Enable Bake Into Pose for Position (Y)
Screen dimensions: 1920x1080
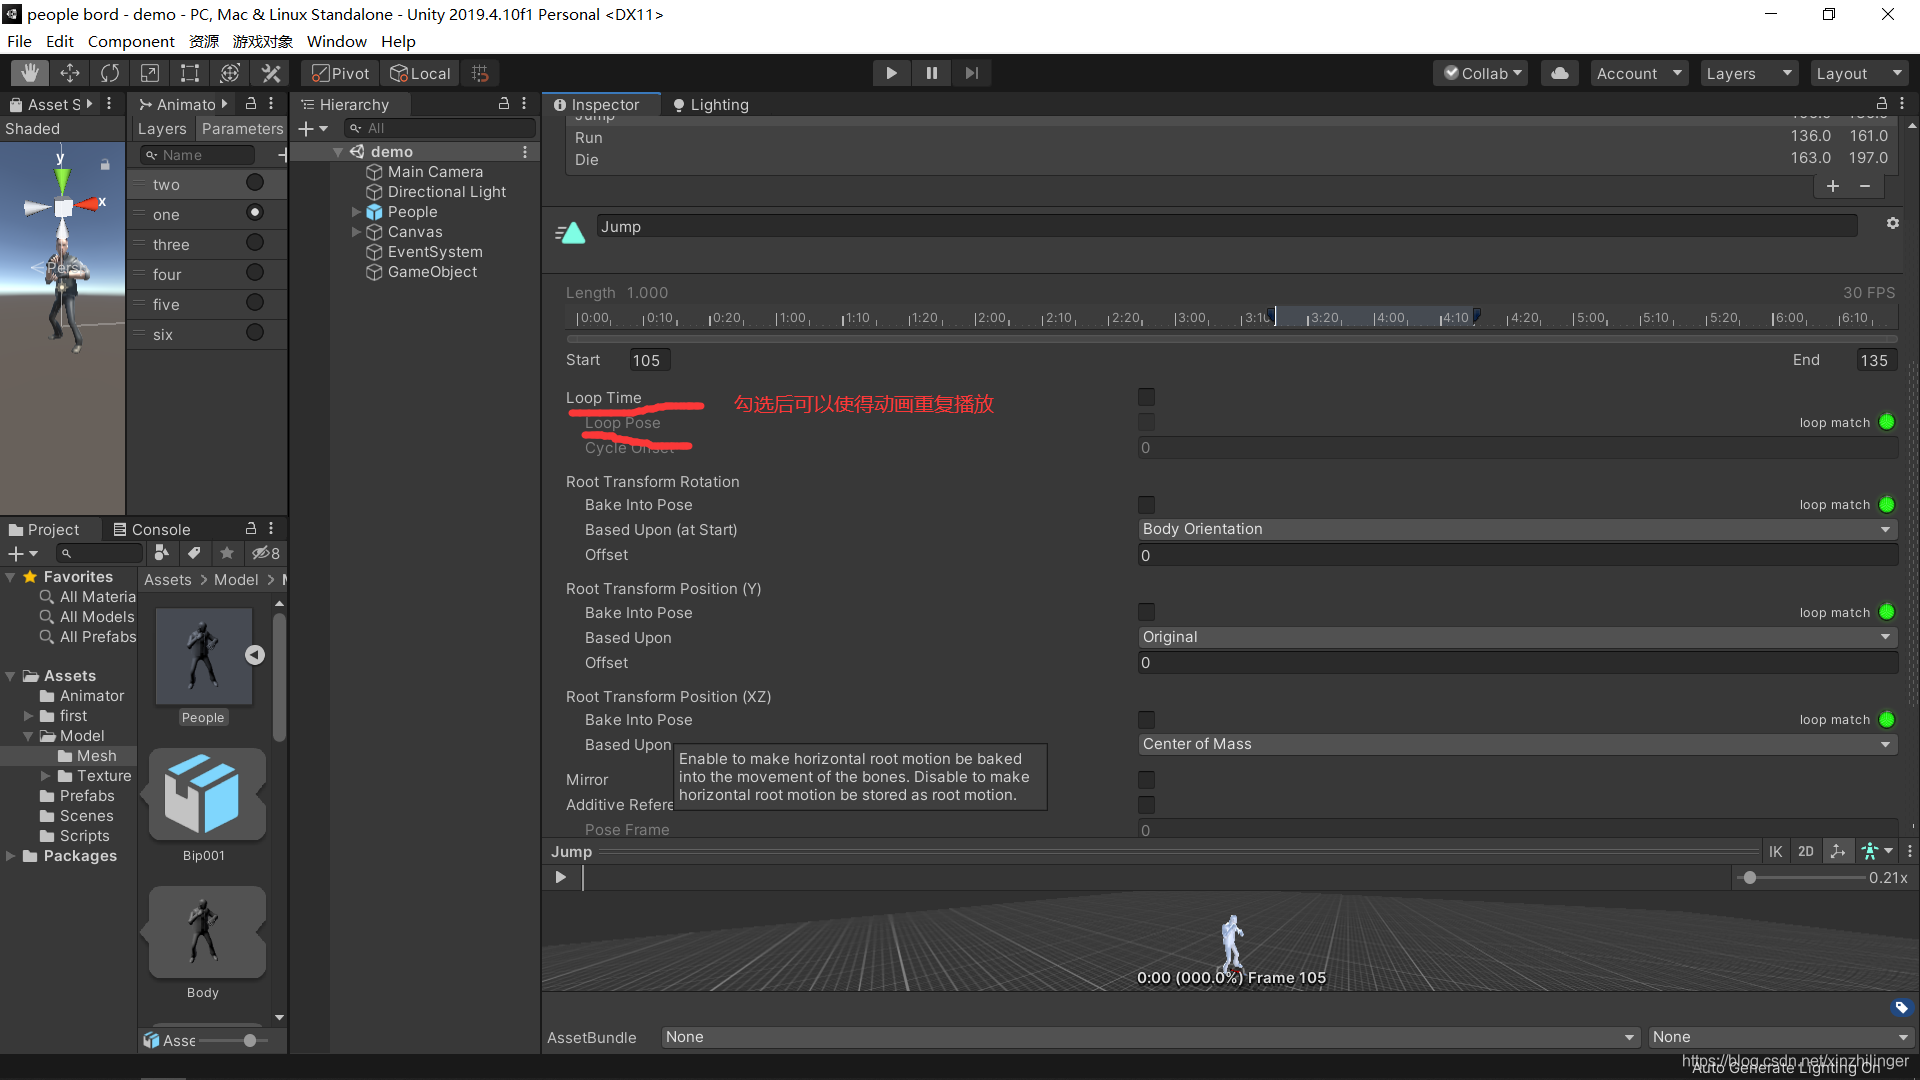1146,612
